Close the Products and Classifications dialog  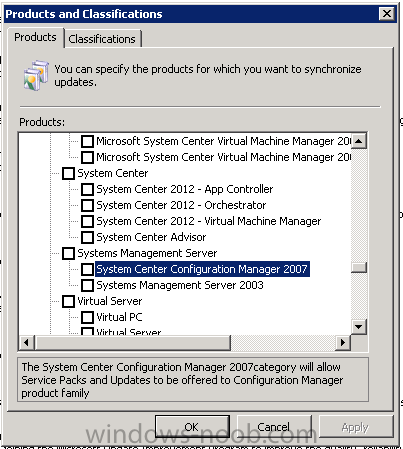pos(387,14)
